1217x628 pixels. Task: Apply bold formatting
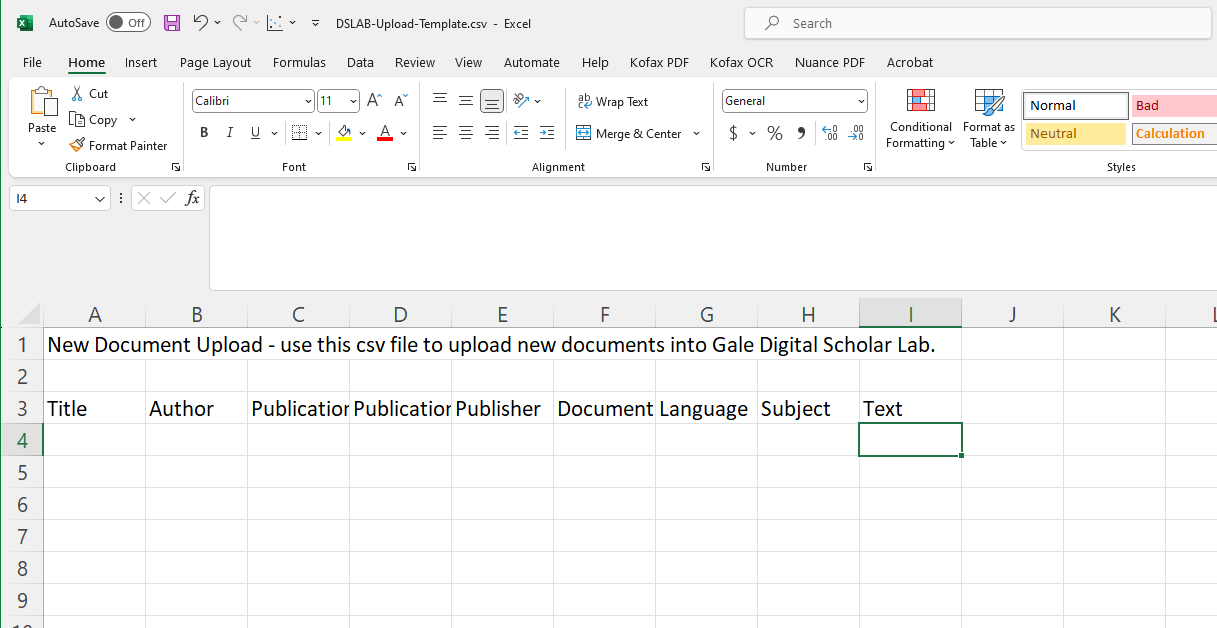[x=204, y=132]
